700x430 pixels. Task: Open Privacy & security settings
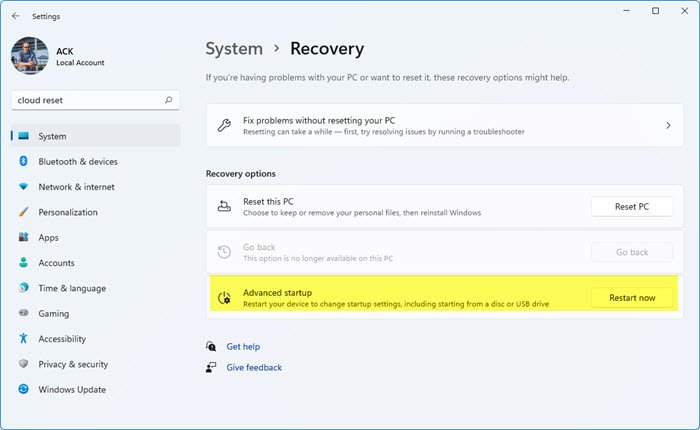pyautogui.click(x=73, y=364)
